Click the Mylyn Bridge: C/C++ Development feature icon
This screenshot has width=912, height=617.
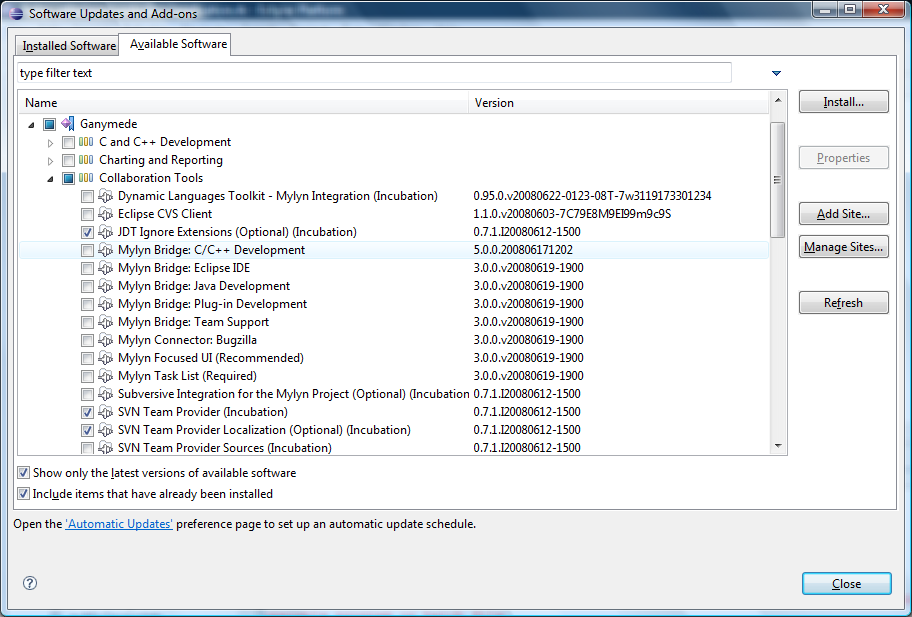pos(105,250)
